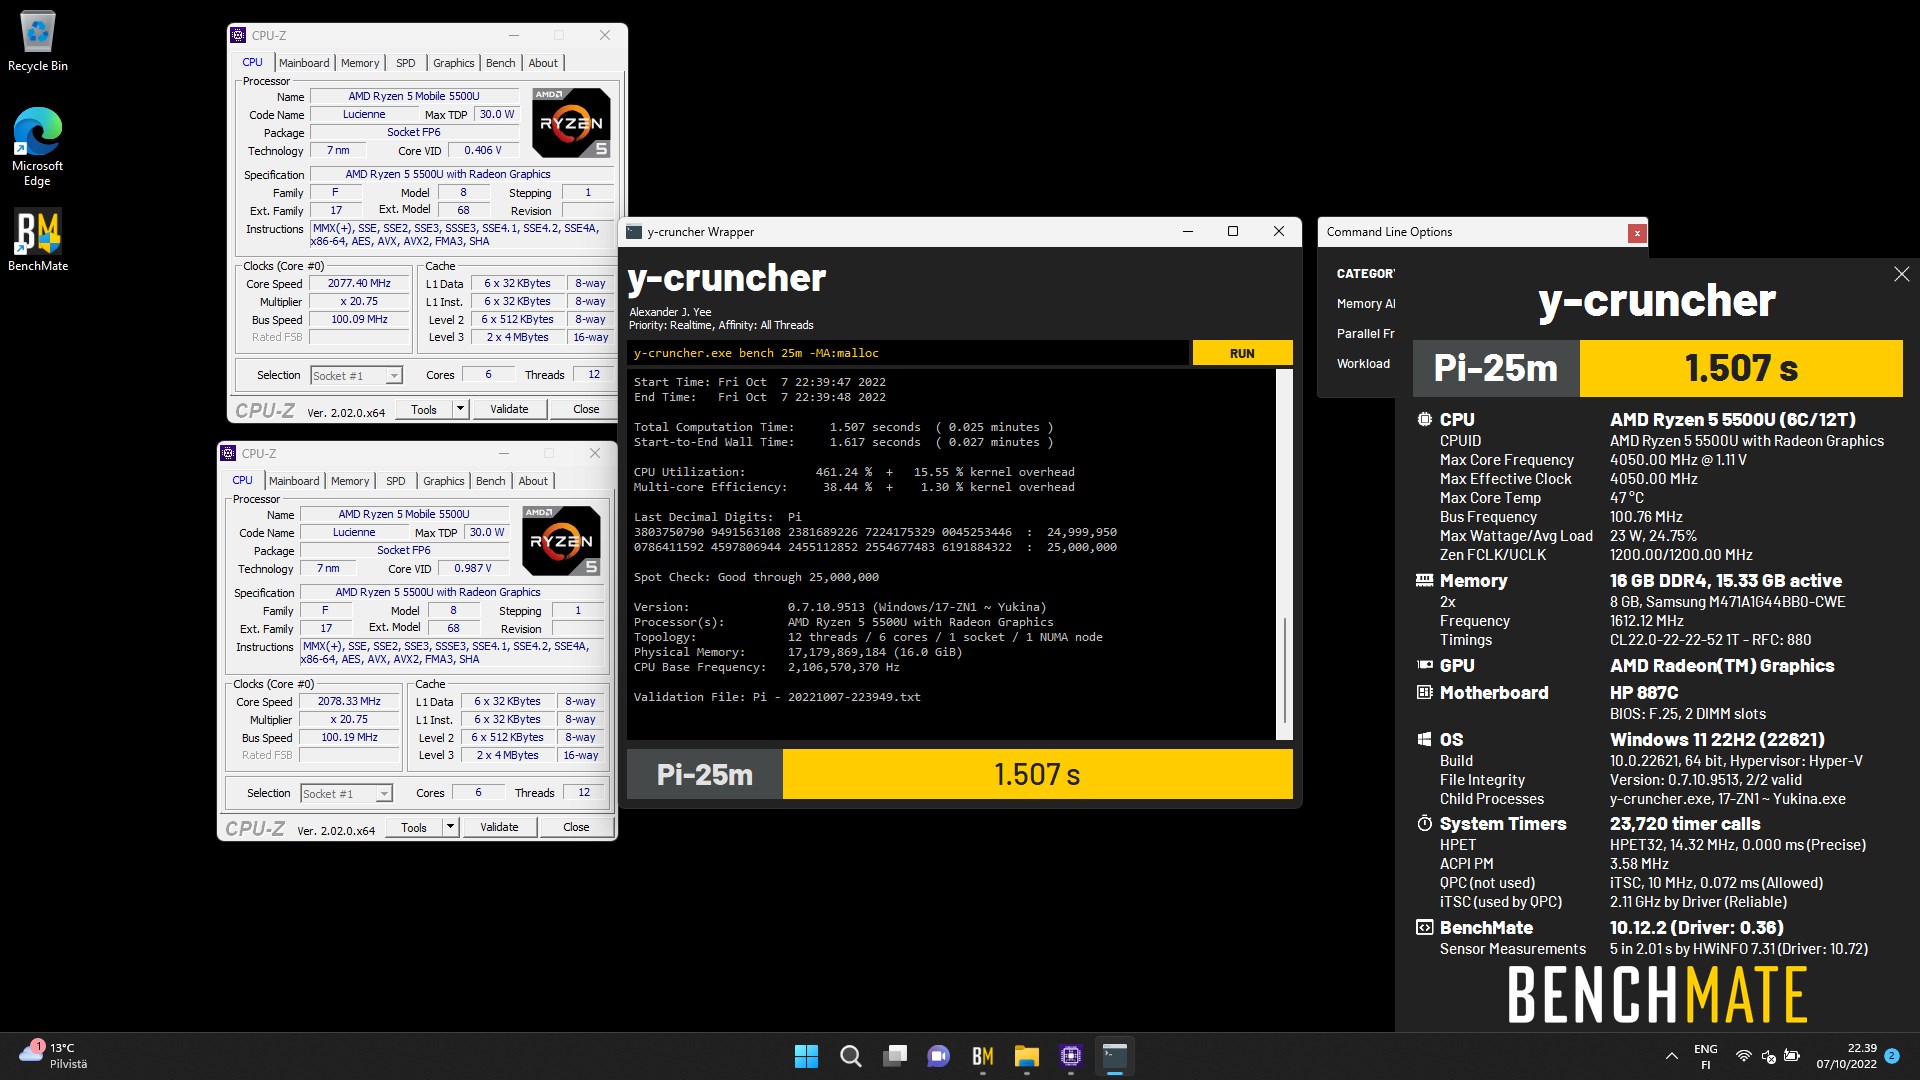The image size is (1920, 1080).
Task: Switch to Bench tab in bottom CPU-Z
Action: [x=490, y=481]
